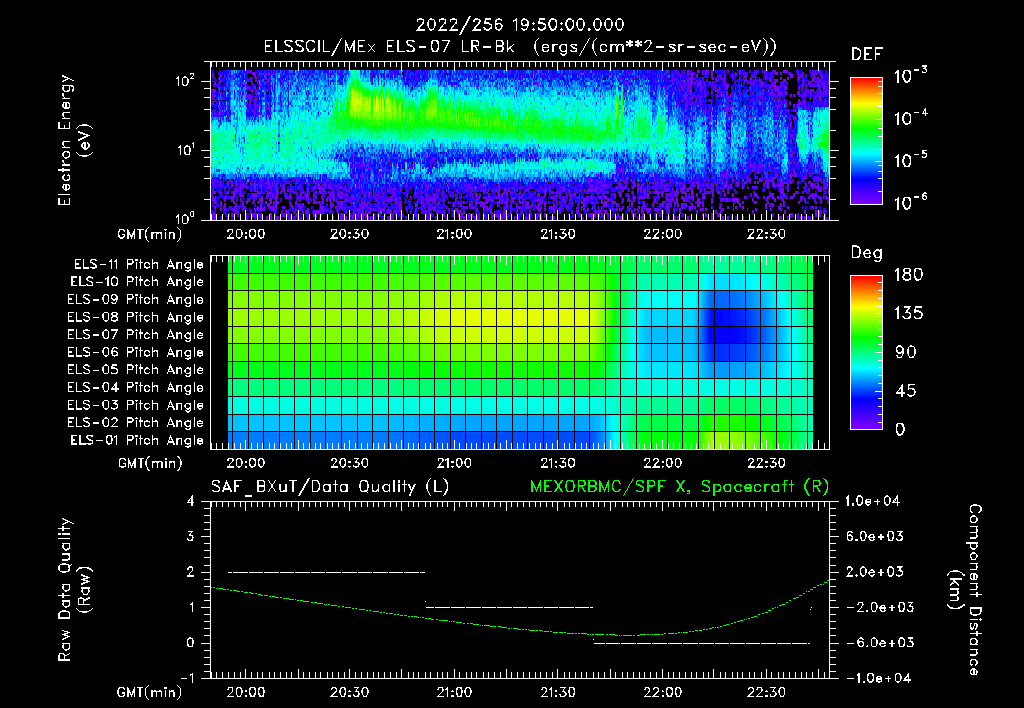Click the 10^0 tick on the energy axis
Image resolution: width=1024 pixels, height=708 pixels.
point(186,218)
